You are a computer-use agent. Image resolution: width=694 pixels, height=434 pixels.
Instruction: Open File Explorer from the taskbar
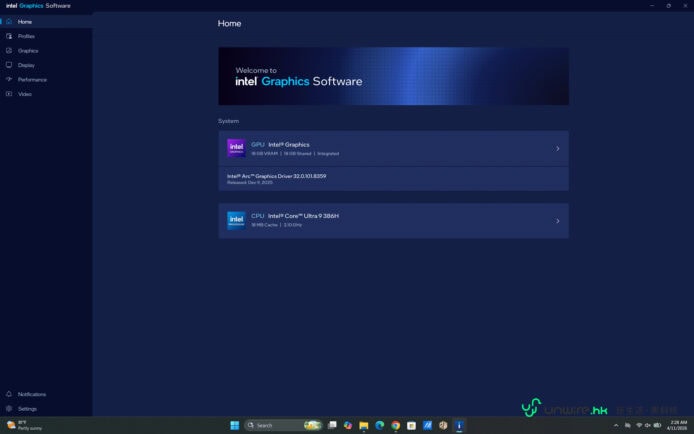(363, 425)
